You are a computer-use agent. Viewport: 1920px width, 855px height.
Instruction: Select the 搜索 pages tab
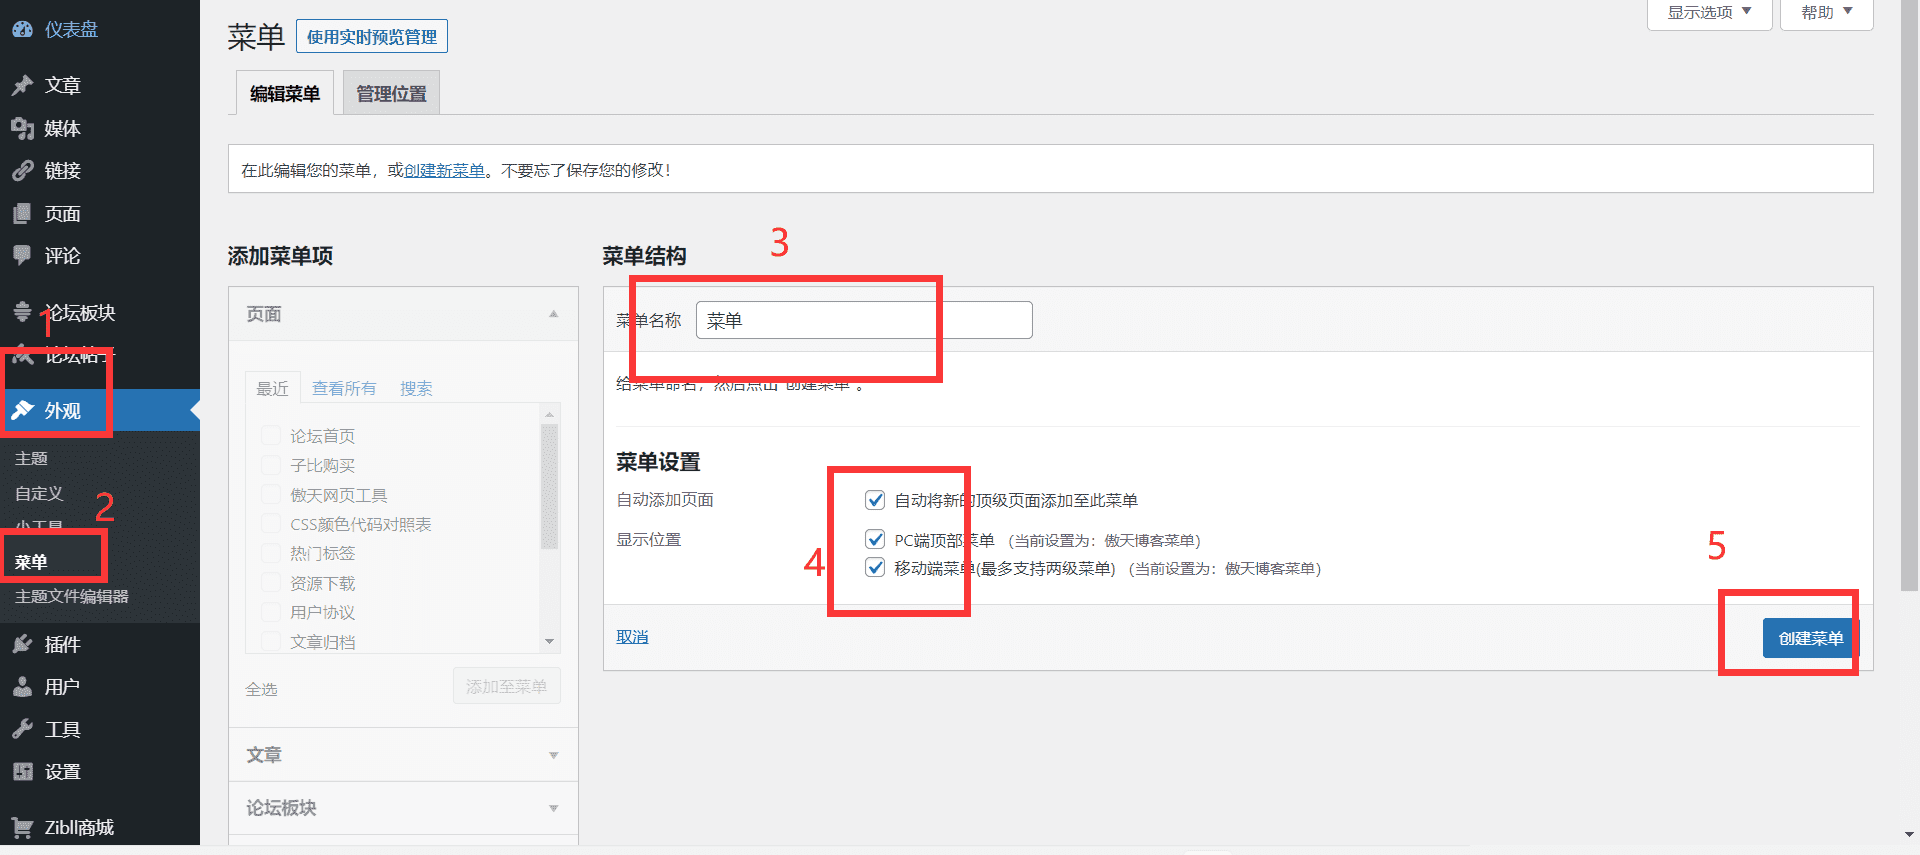[416, 388]
